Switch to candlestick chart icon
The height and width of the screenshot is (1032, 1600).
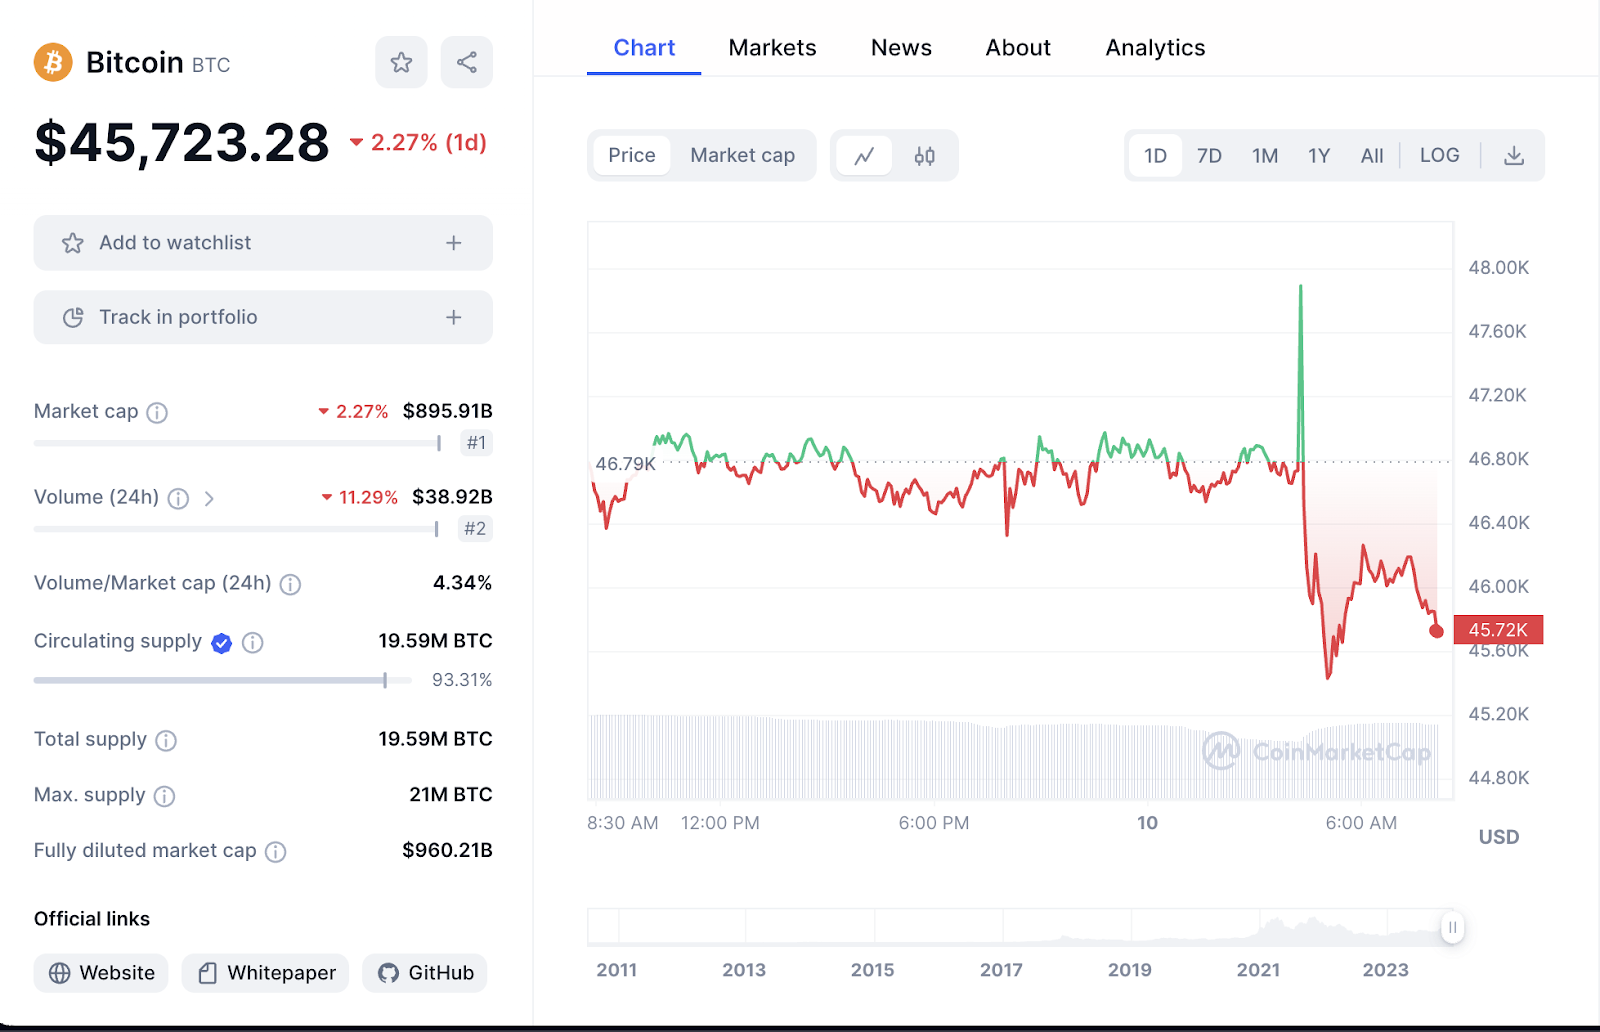[x=924, y=156]
